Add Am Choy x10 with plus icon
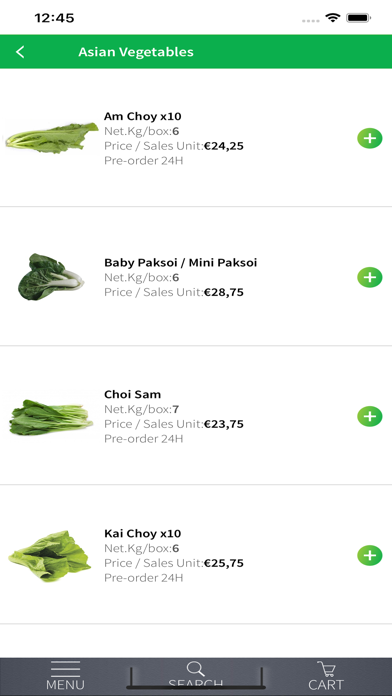This screenshot has height=696, width=392. pyautogui.click(x=369, y=138)
